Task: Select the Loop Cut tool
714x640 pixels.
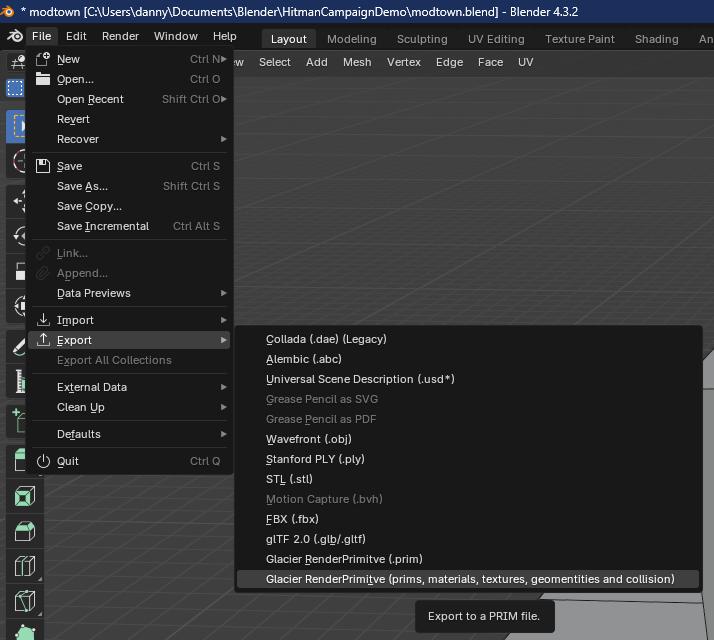Action: click(x=25, y=566)
